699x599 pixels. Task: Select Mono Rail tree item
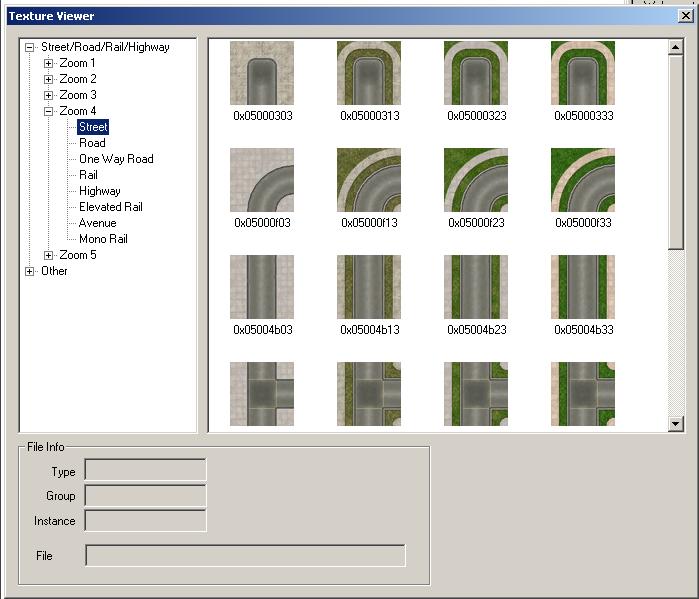point(103,239)
